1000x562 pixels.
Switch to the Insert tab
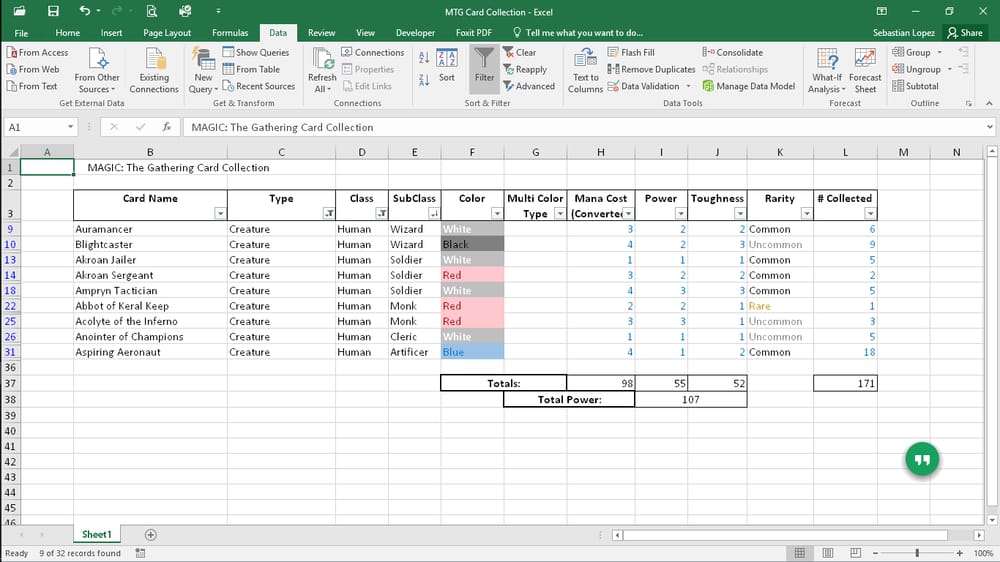tap(111, 33)
